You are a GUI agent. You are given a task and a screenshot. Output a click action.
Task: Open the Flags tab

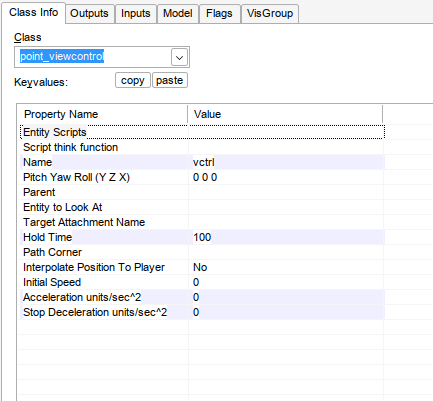[219, 14]
